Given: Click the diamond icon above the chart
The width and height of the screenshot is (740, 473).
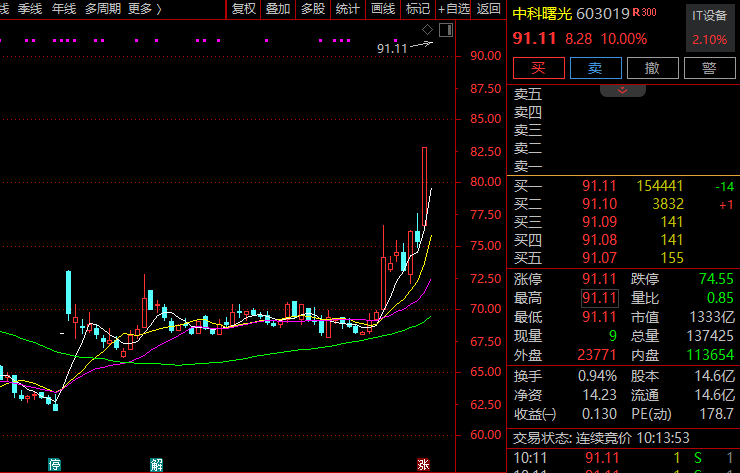Looking at the screenshot, I should (x=427, y=30).
